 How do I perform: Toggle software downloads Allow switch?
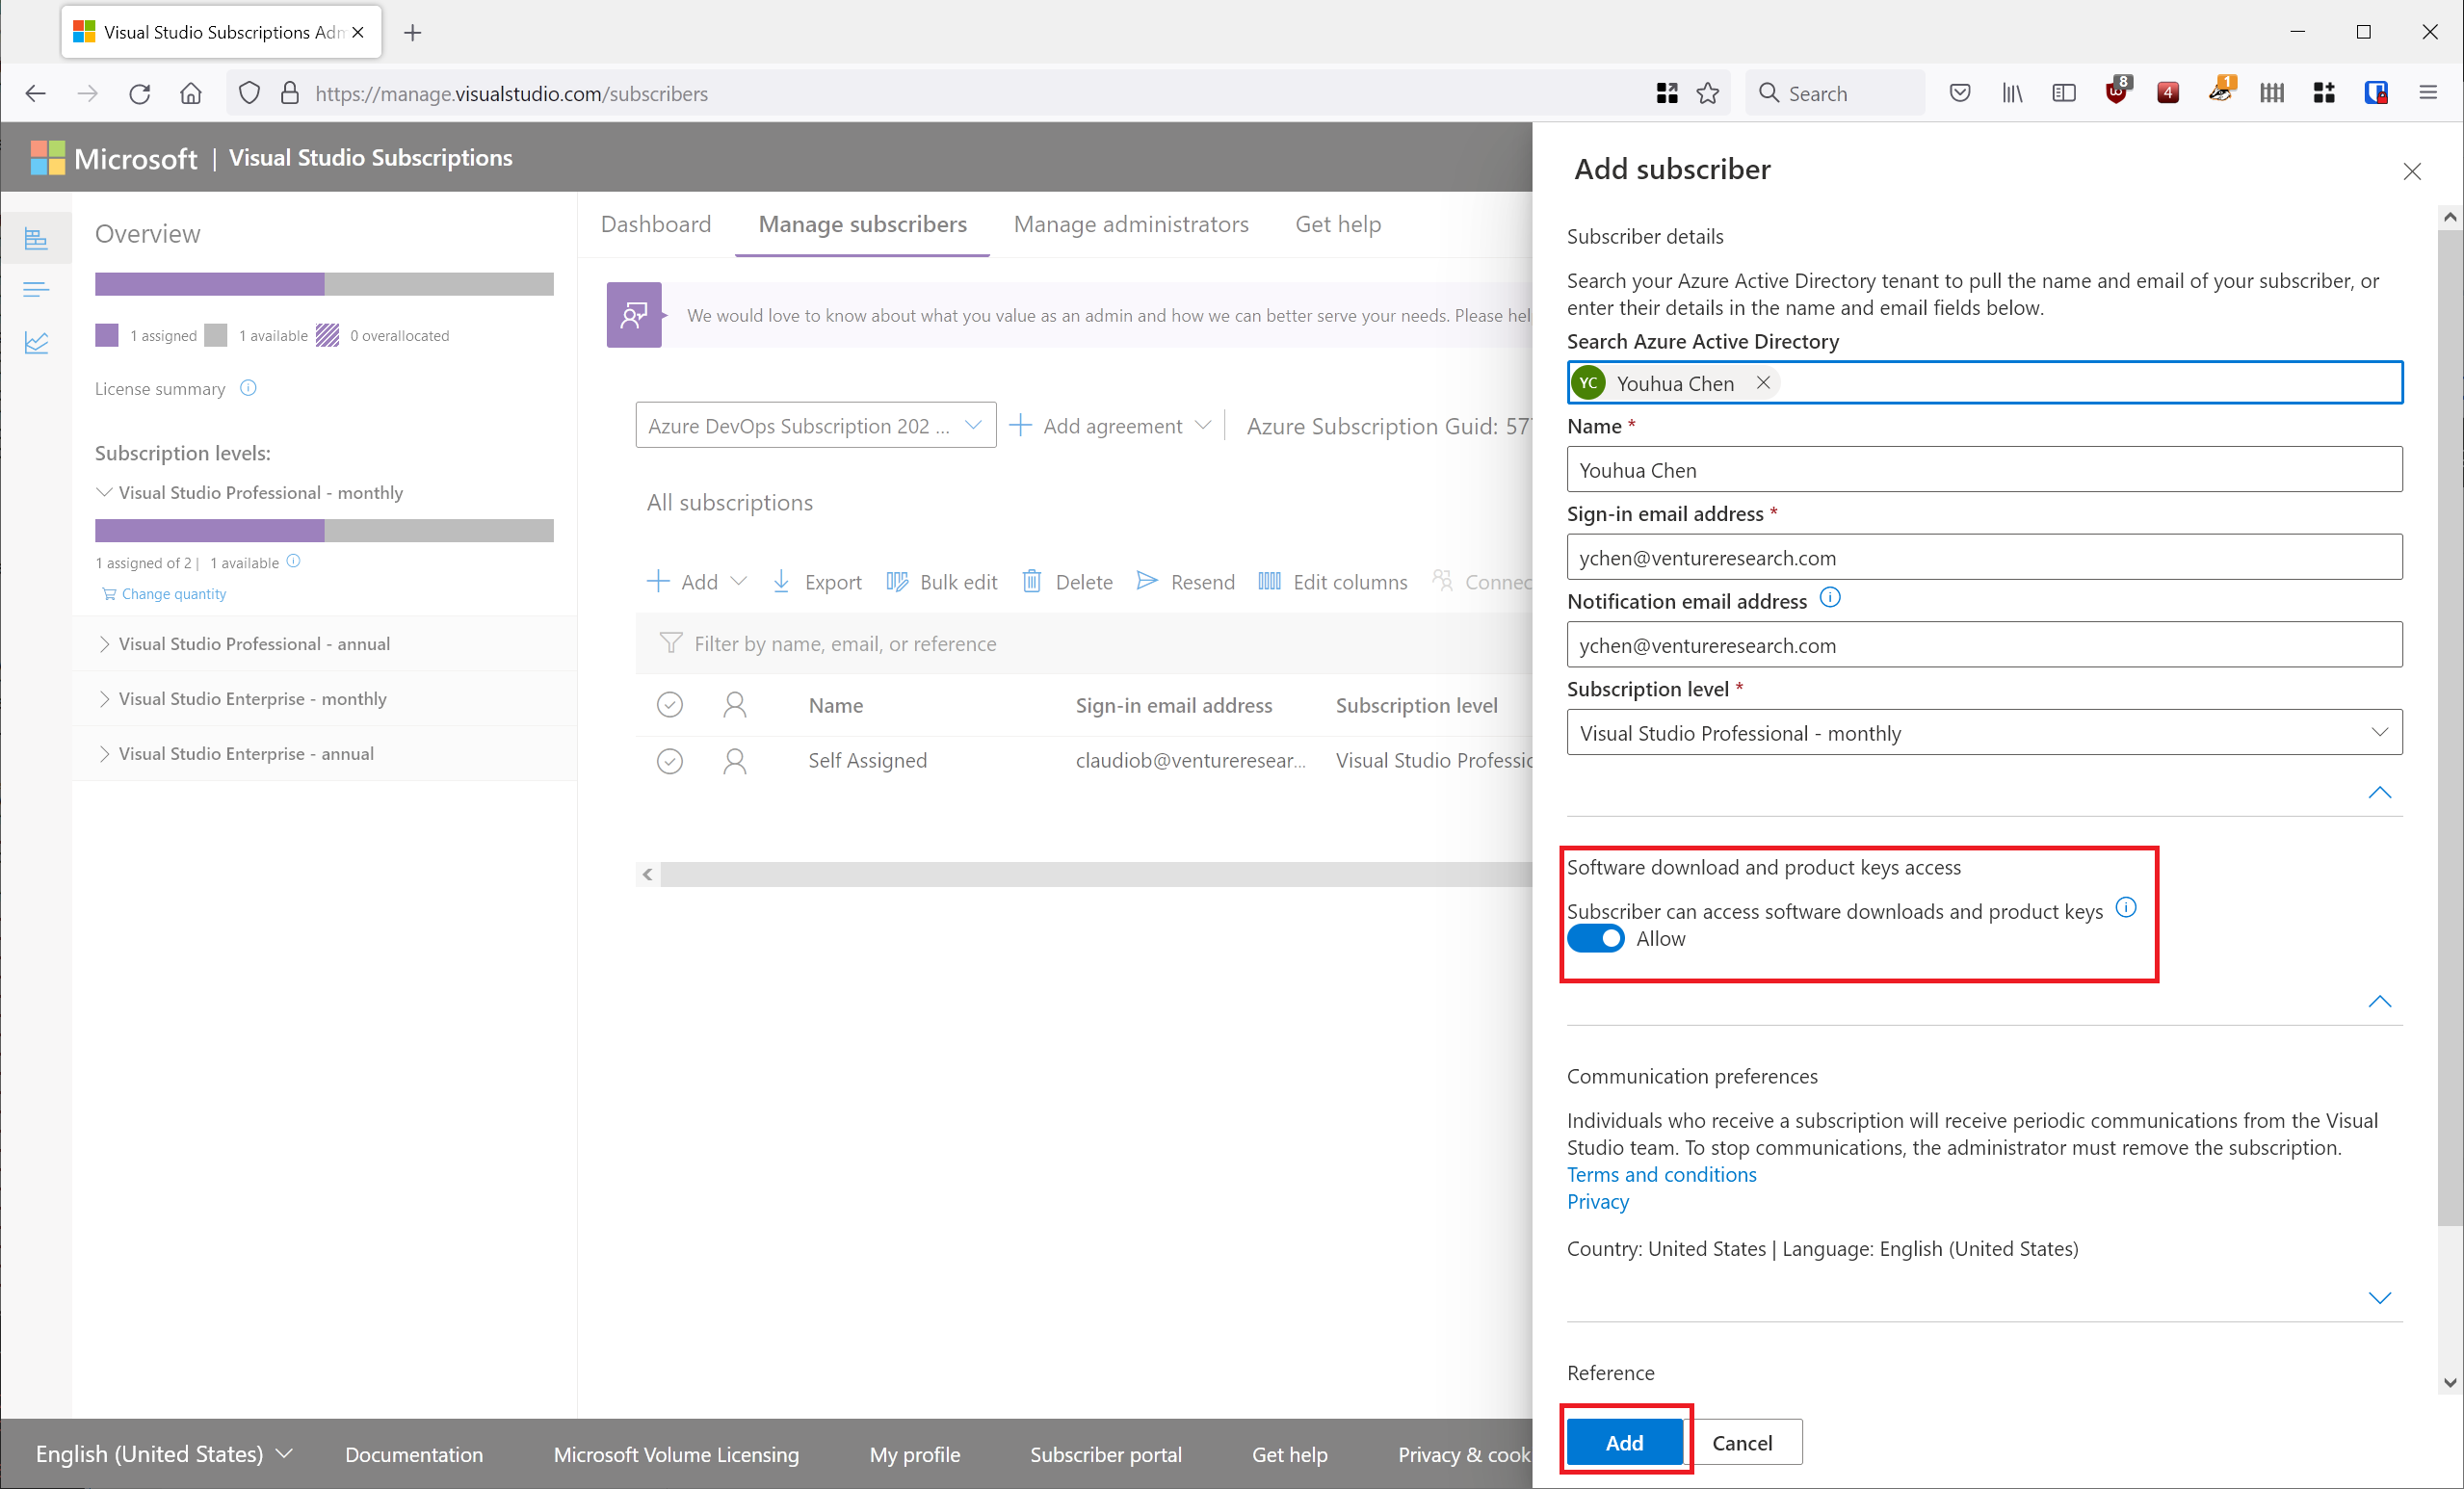(x=1595, y=938)
